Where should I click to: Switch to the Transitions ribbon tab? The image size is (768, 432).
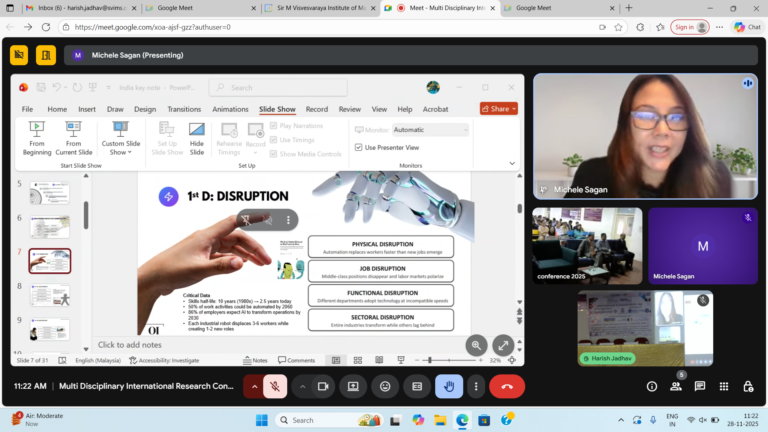click(x=184, y=109)
